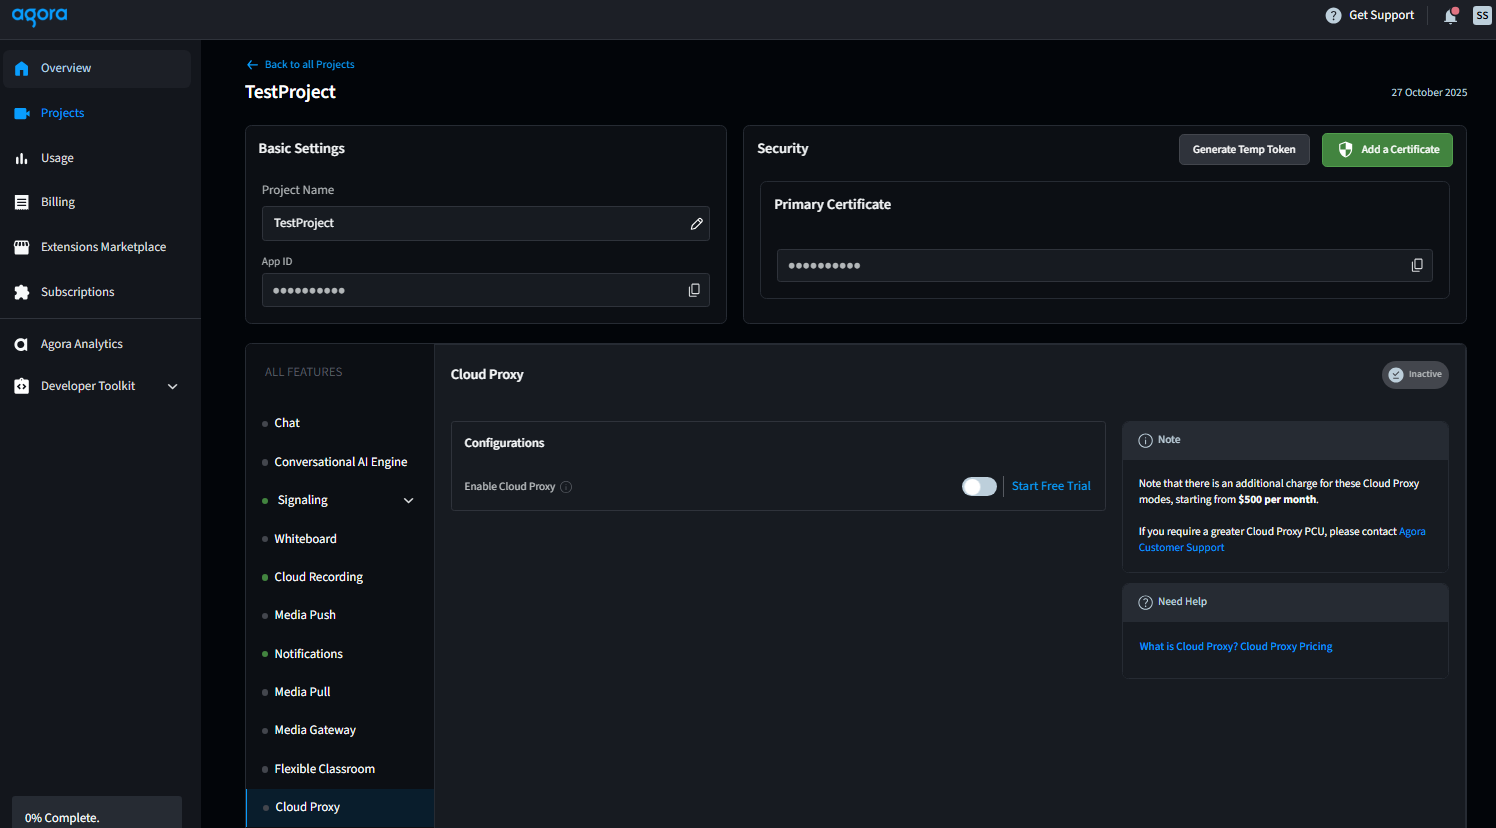The height and width of the screenshot is (828, 1496).
Task: Open the Start Free Trial link
Action: pos(1050,486)
